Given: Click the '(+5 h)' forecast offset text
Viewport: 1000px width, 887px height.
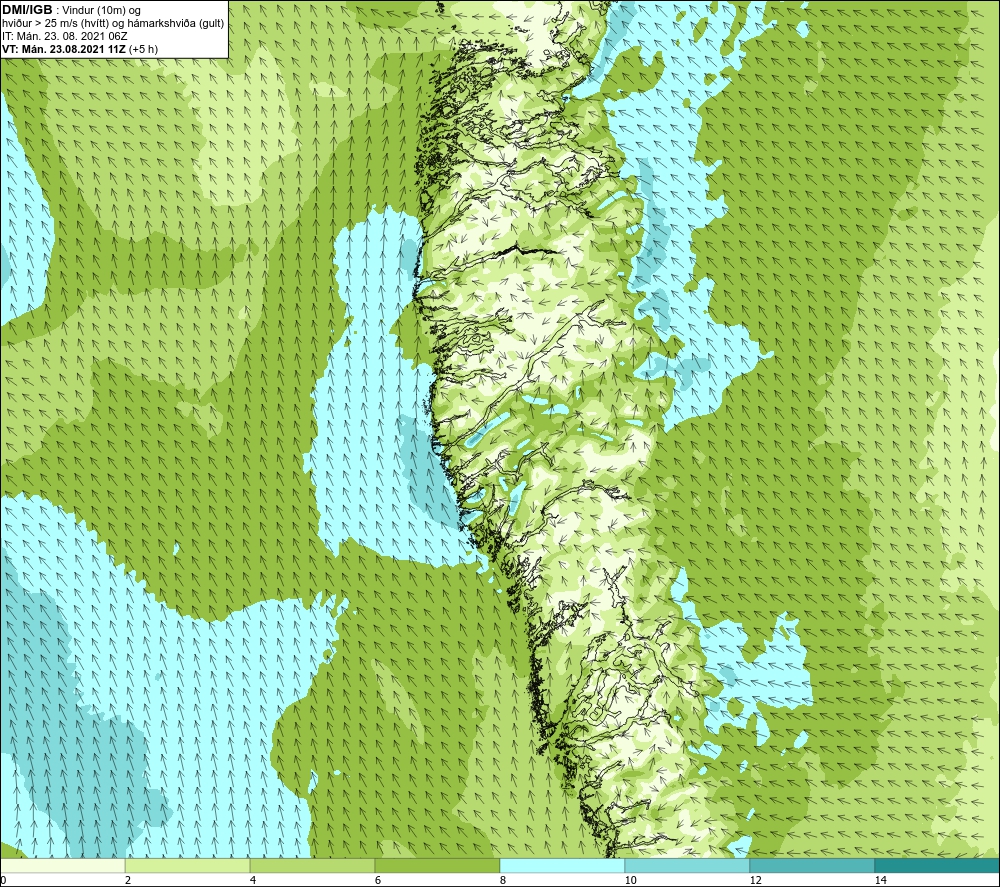Looking at the screenshot, I should tap(143, 49).
